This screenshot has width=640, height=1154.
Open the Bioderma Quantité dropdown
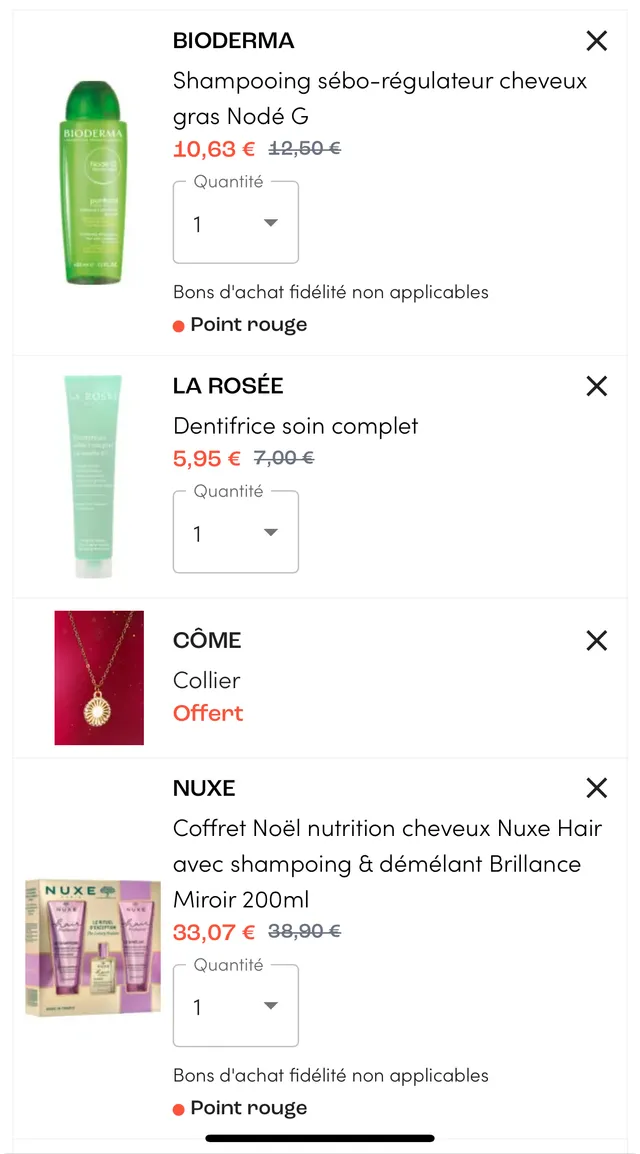(x=236, y=222)
